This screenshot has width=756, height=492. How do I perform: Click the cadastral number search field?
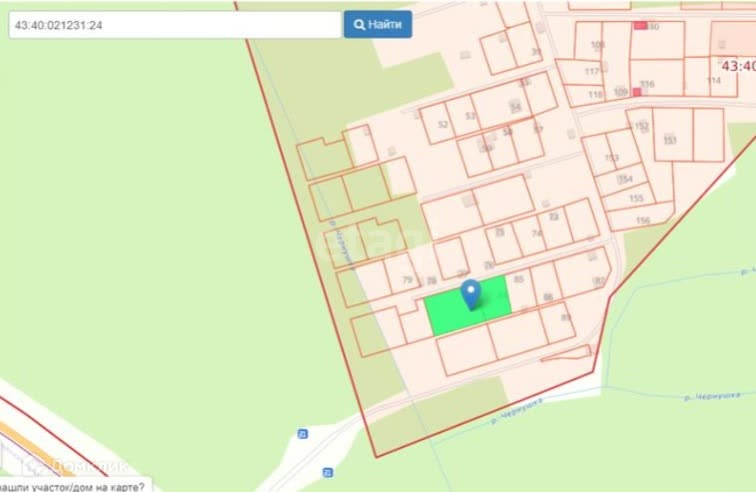click(x=175, y=25)
